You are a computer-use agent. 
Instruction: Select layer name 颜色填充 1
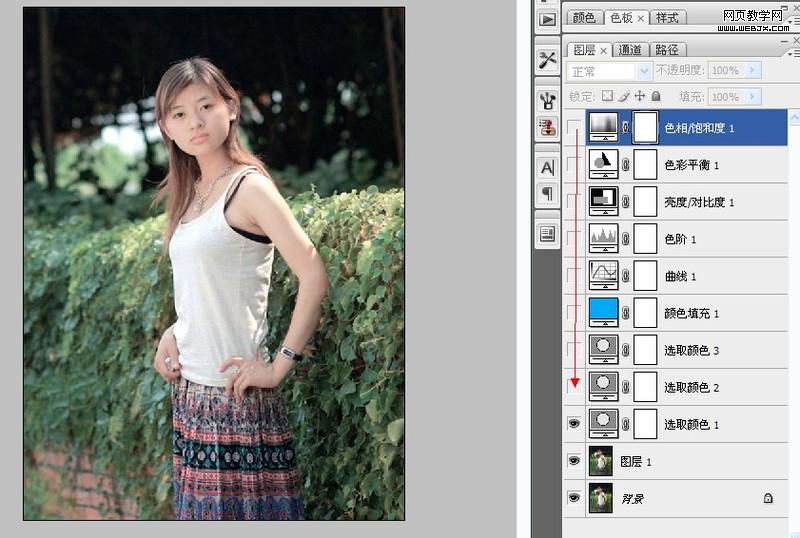tap(692, 313)
